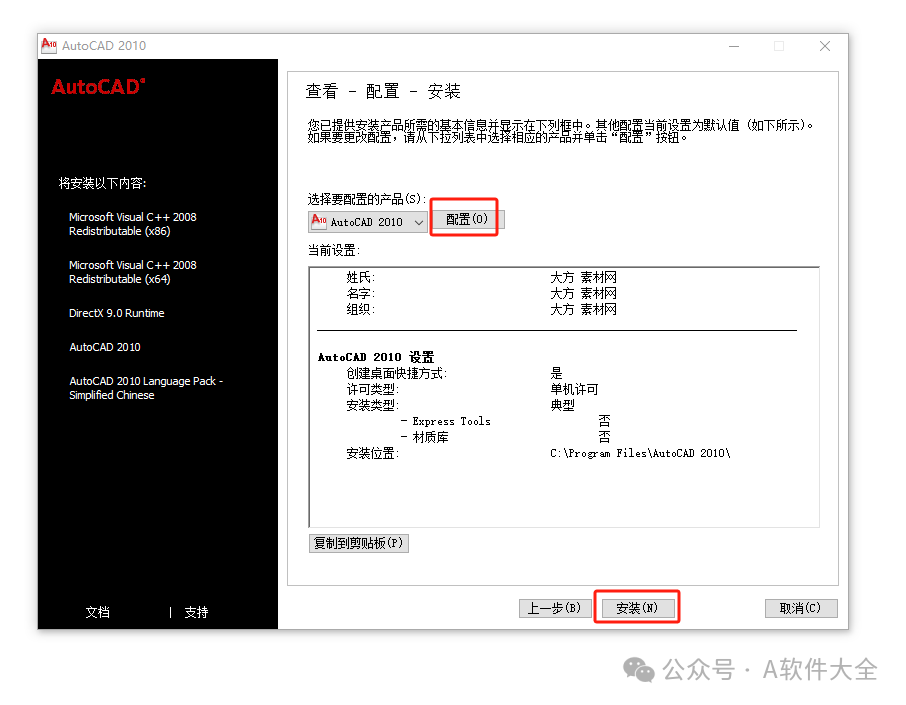Click the 安装类型 setting row

coord(460,406)
